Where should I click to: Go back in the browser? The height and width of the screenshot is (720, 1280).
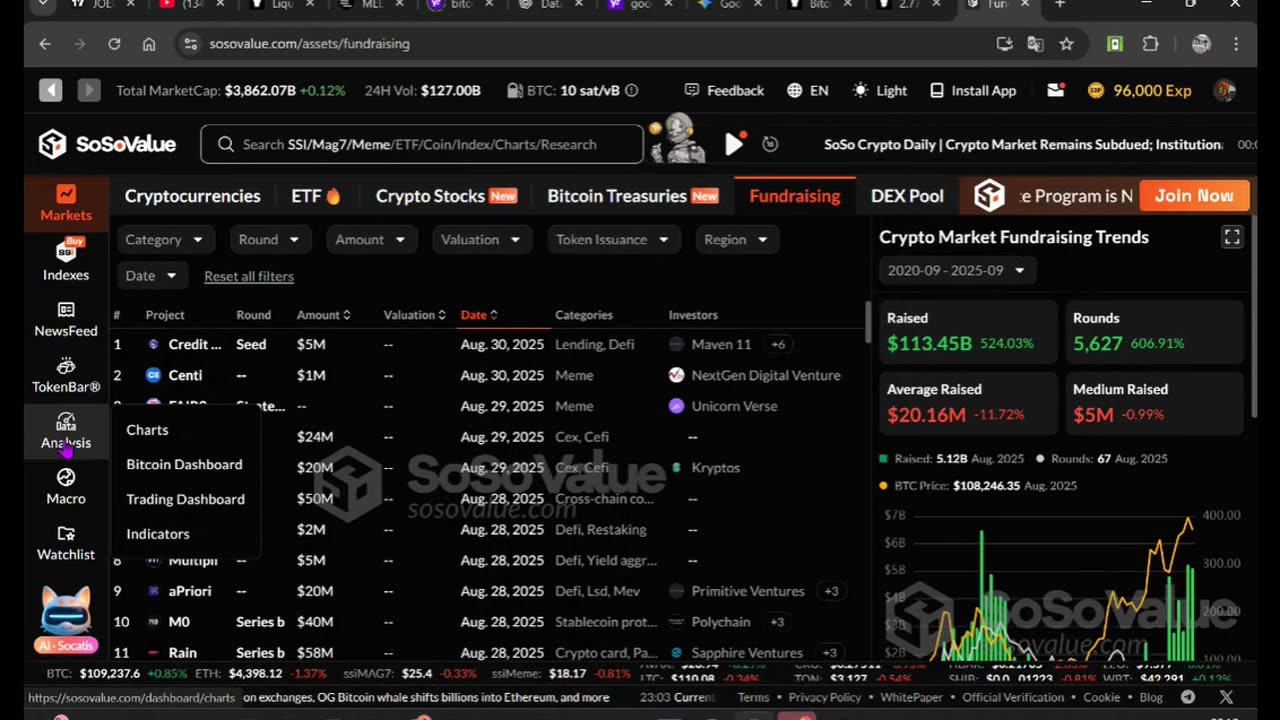(45, 44)
